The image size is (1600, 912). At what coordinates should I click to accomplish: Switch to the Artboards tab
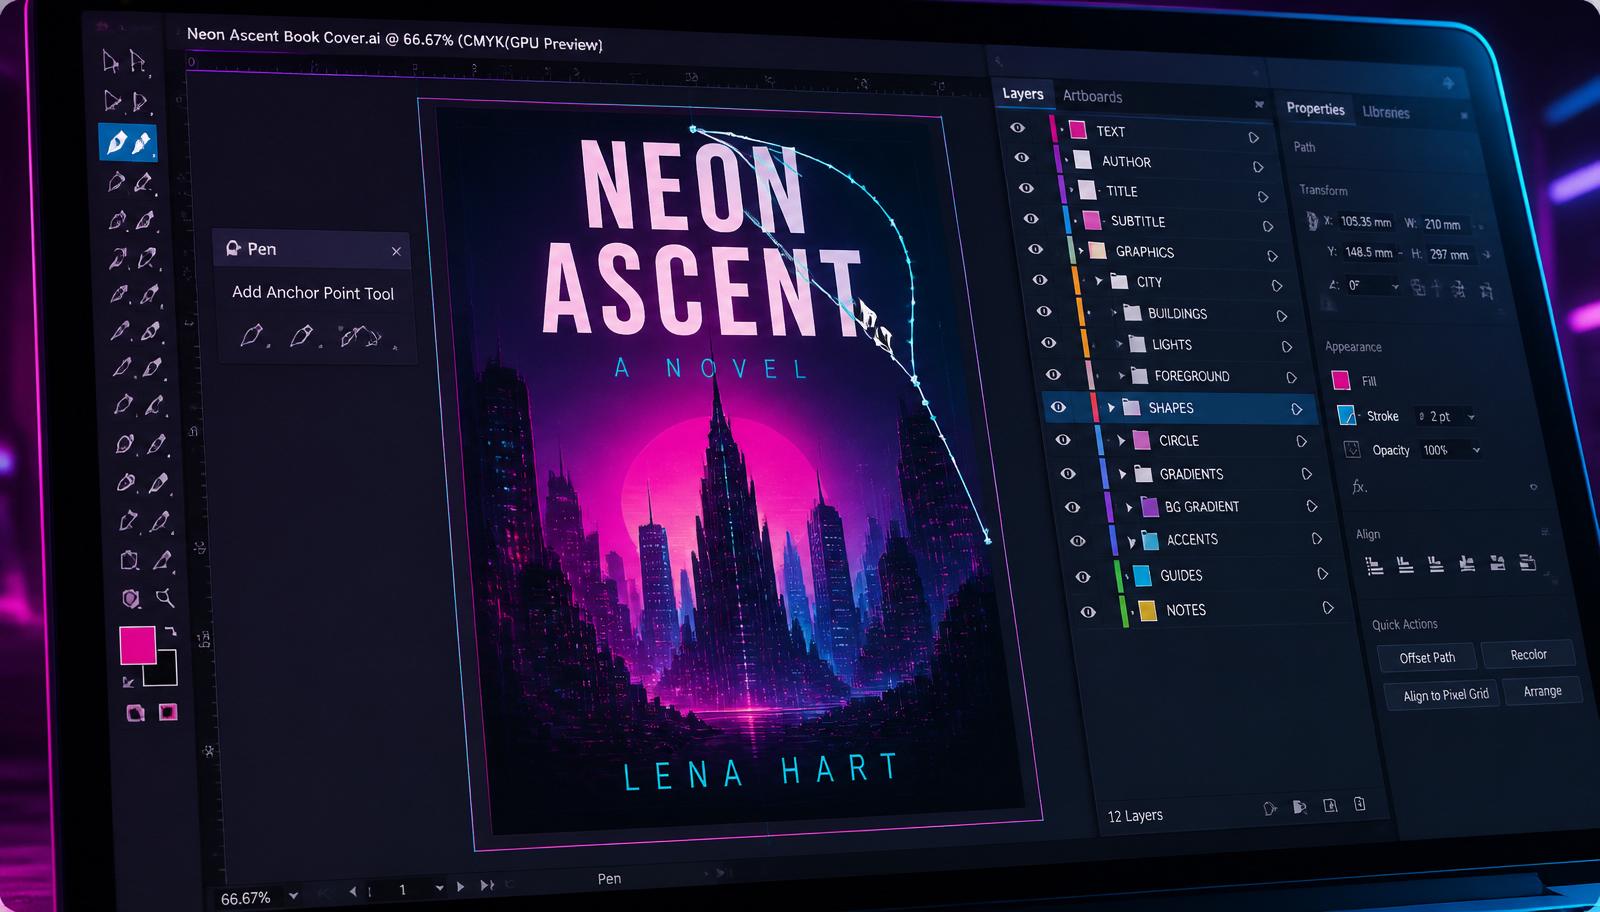(x=1092, y=96)
